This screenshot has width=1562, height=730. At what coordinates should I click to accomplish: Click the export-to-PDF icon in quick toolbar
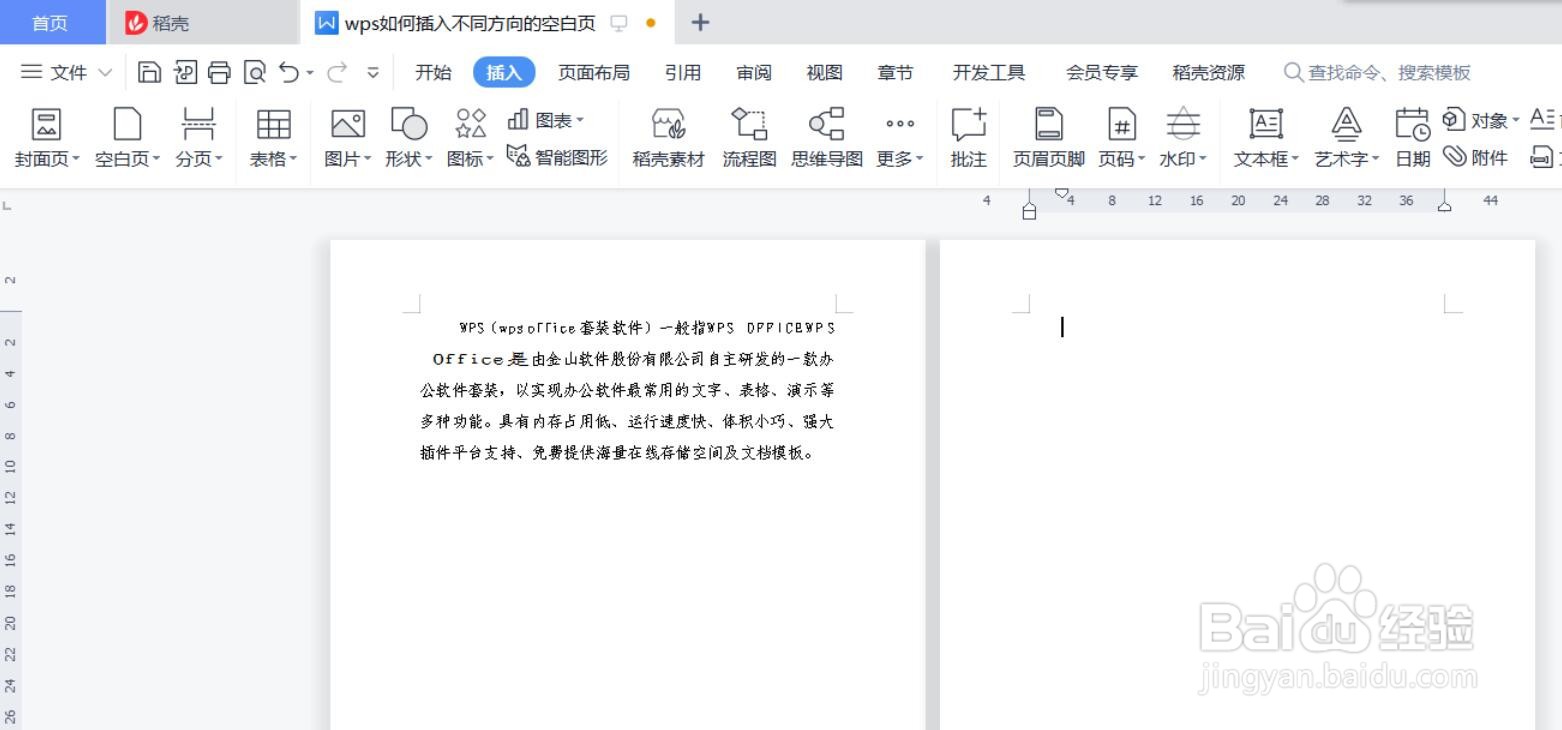pyautogui.click(x=185, y=72)
